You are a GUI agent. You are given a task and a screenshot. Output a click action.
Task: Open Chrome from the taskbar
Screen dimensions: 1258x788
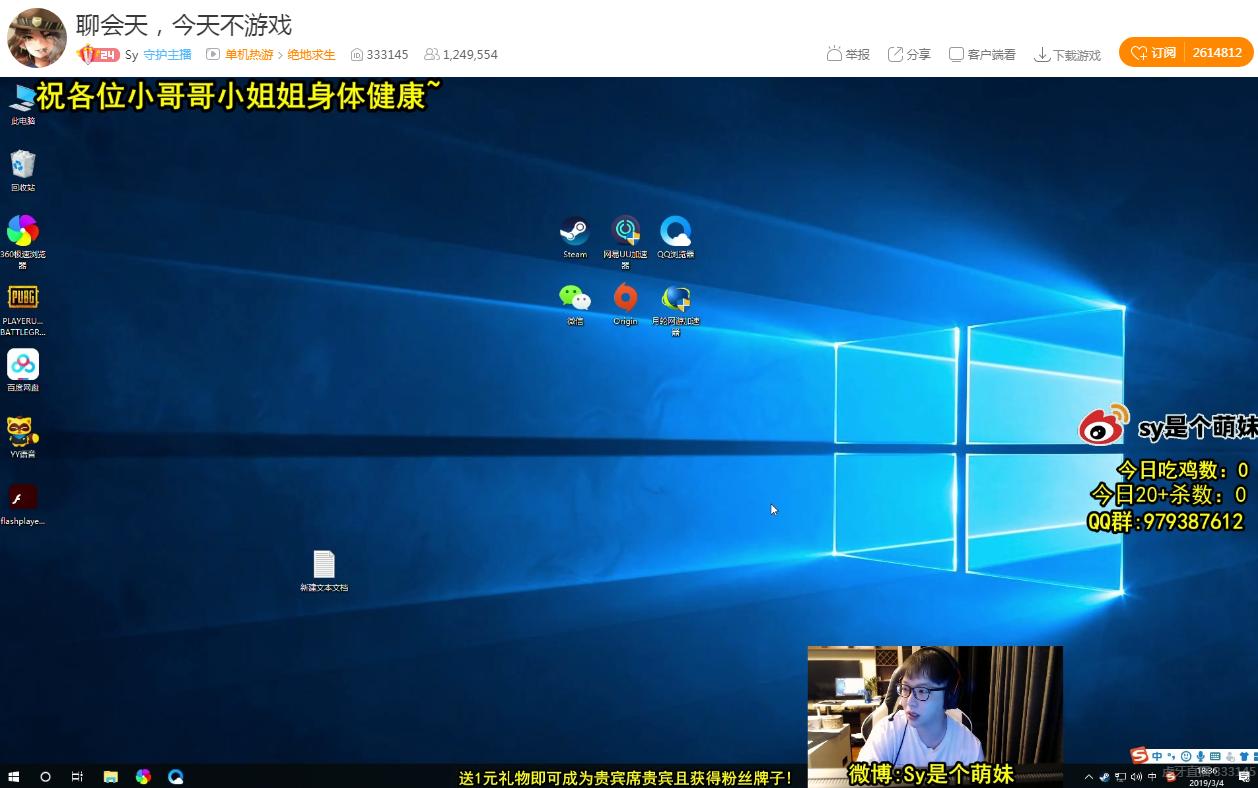[143, 776]
